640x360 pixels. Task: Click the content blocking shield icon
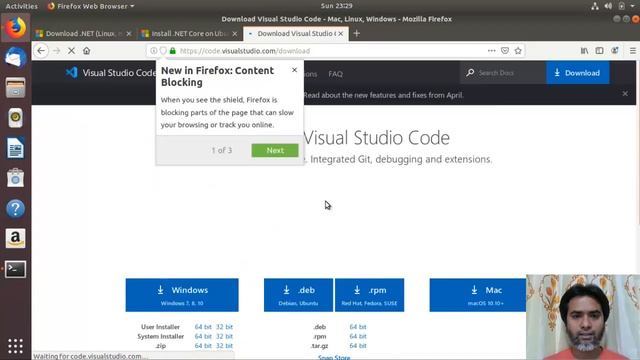(163, 51)
